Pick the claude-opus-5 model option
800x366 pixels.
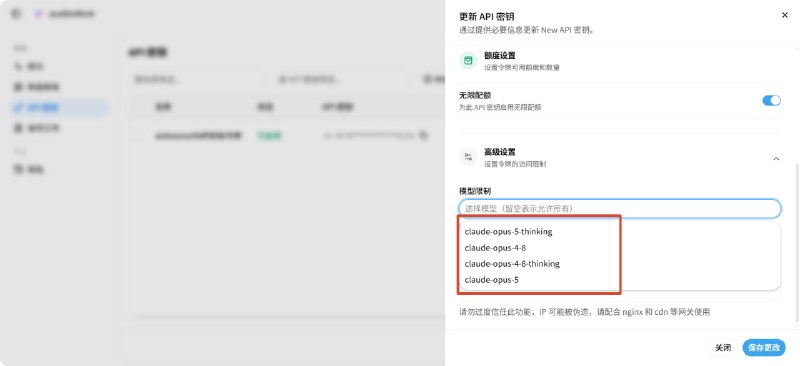click(491, 280)
